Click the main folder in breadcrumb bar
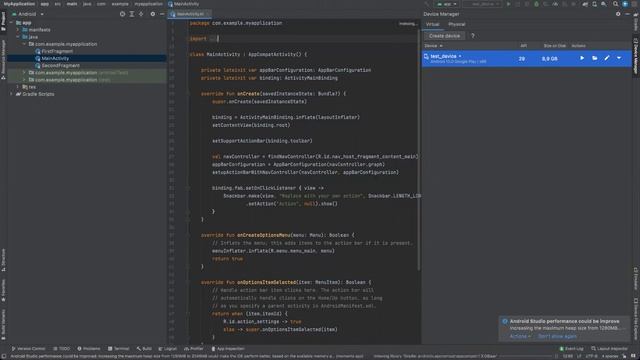The image size is (640, 360). pos(72,4)
